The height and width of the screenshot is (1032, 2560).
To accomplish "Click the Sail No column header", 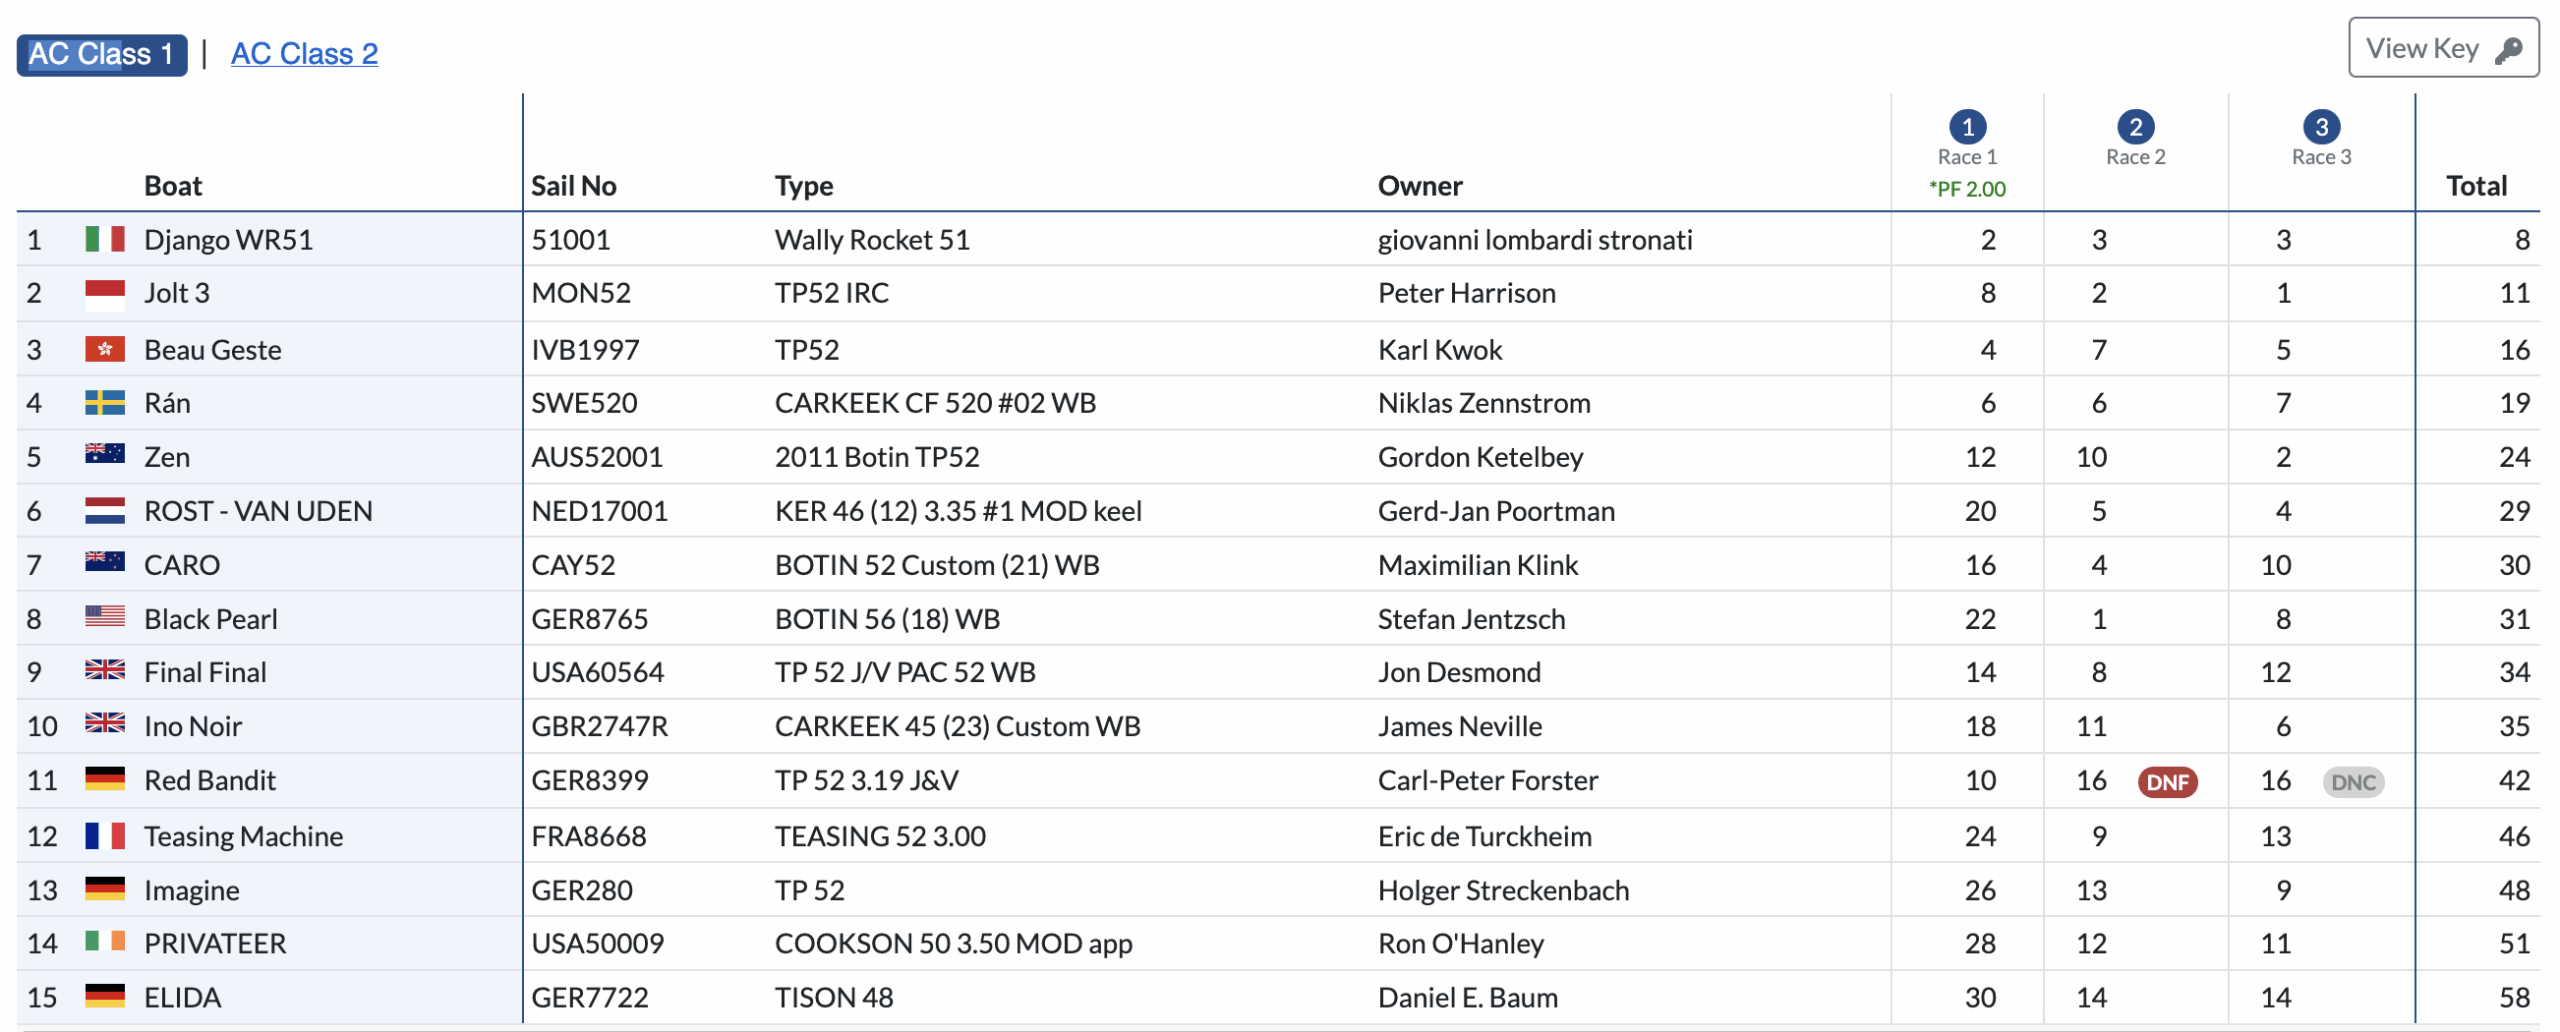I will tap(573, 186).
